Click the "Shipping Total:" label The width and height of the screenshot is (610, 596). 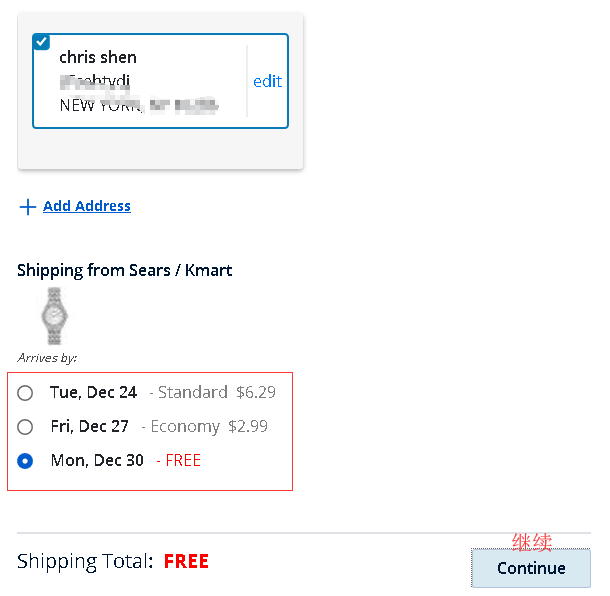coord(85,561)
